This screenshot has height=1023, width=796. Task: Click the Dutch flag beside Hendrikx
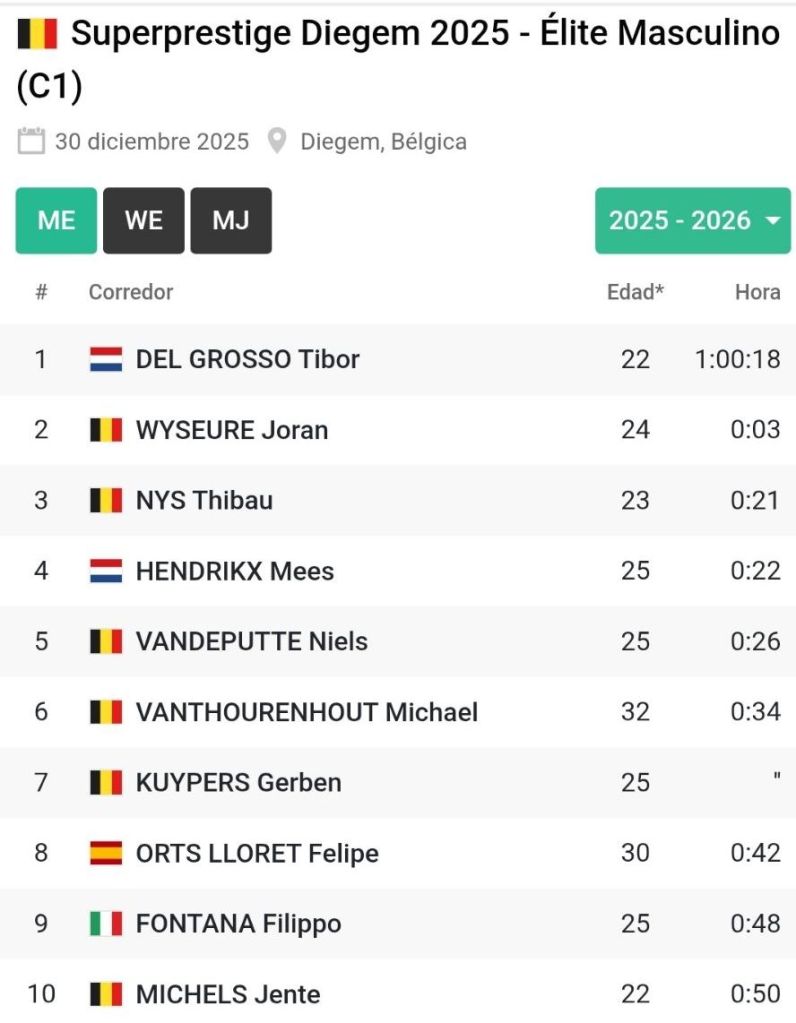pyautogui.click(x=106, y=571)
